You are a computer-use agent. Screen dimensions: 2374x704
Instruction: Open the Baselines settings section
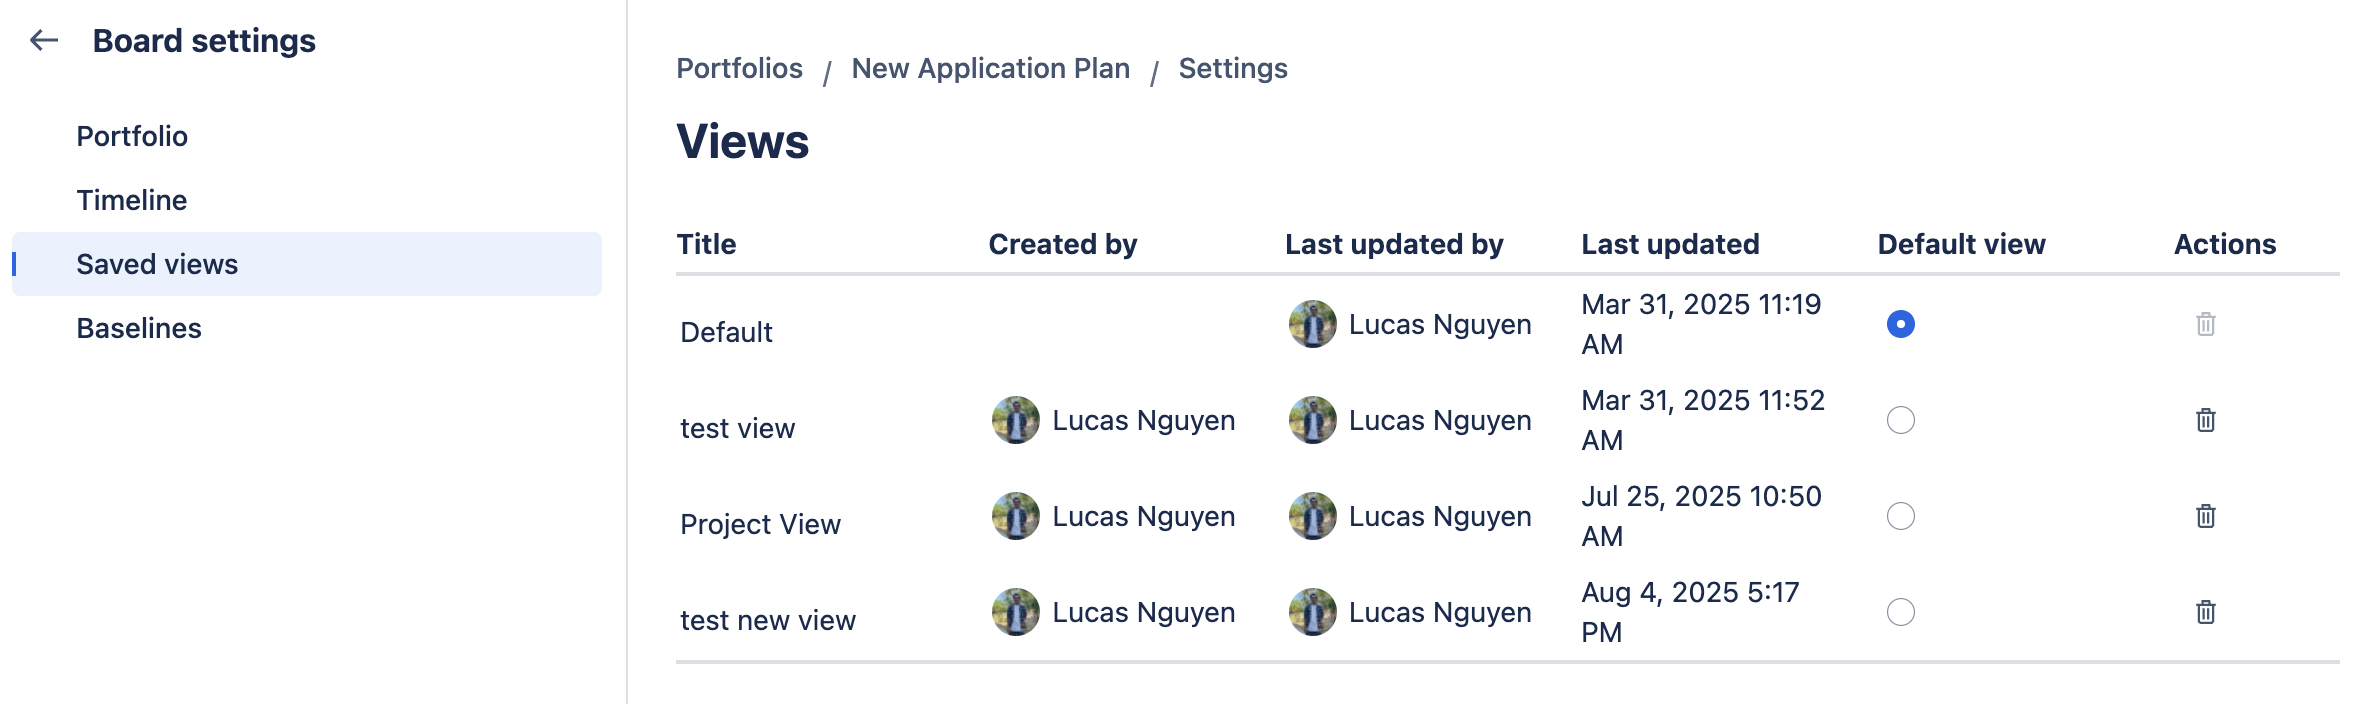(x=139, y=328)
